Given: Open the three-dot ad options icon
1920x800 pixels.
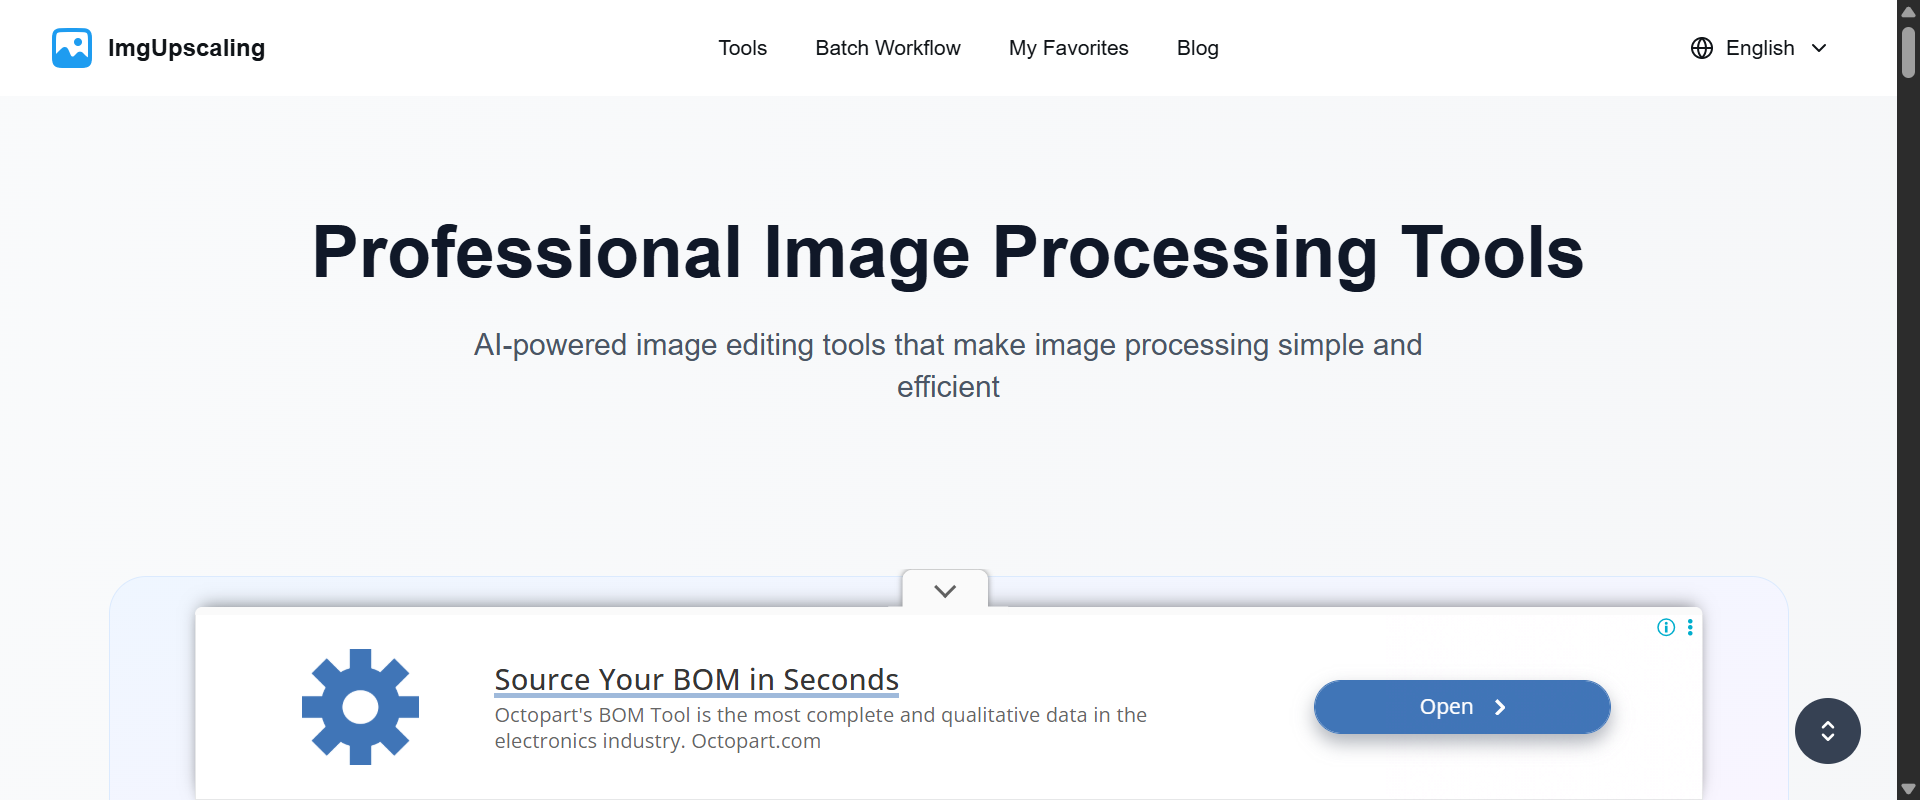Looking at the screenshot, I should (x=1690, y=627).
